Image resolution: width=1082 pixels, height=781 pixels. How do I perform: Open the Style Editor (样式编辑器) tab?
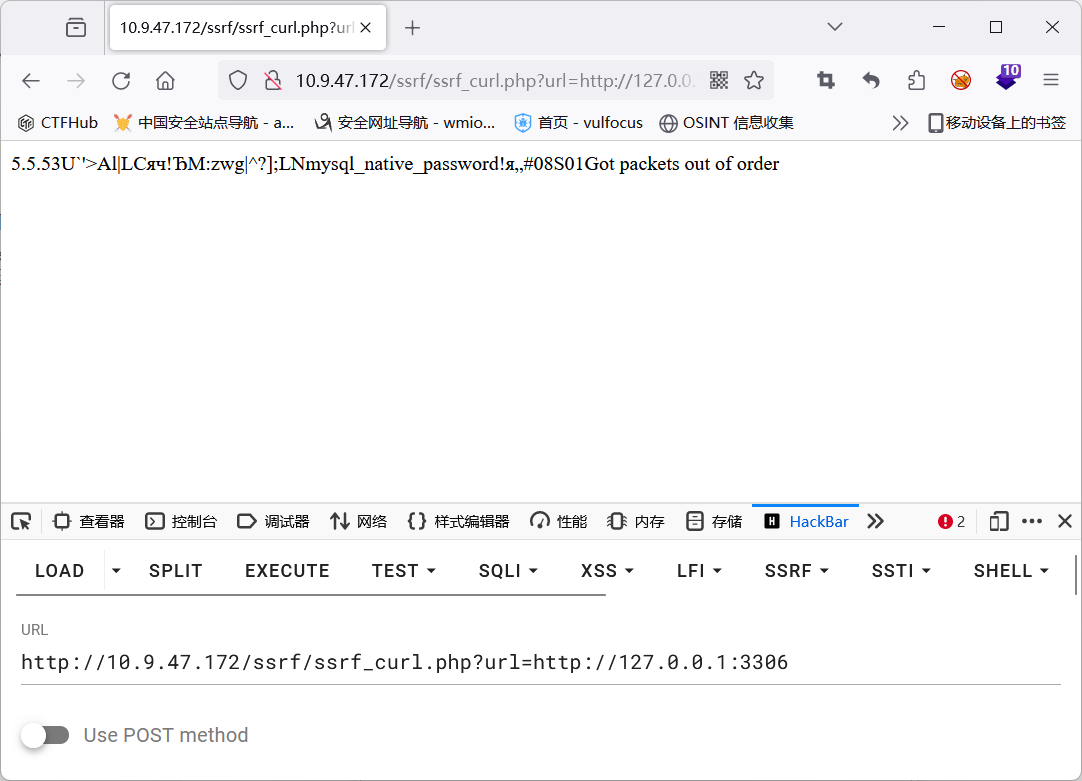tap(458, 522)
